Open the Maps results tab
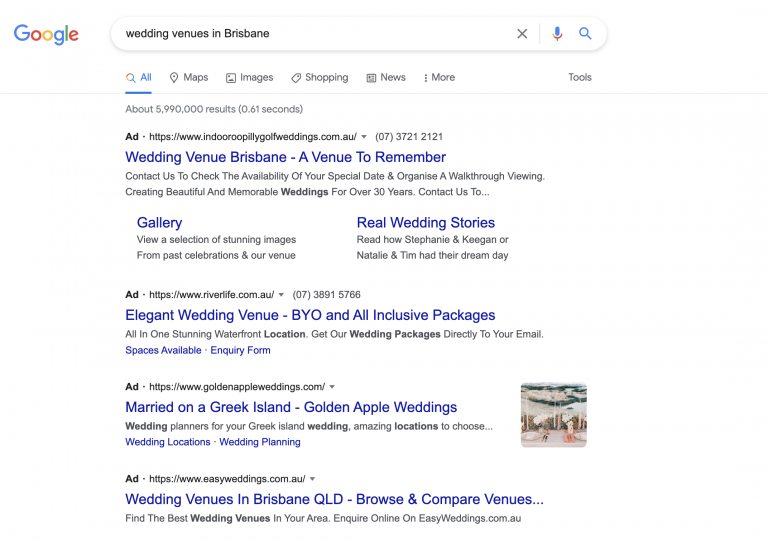Viewport: 768px width, 541px height. coord(188,77)
